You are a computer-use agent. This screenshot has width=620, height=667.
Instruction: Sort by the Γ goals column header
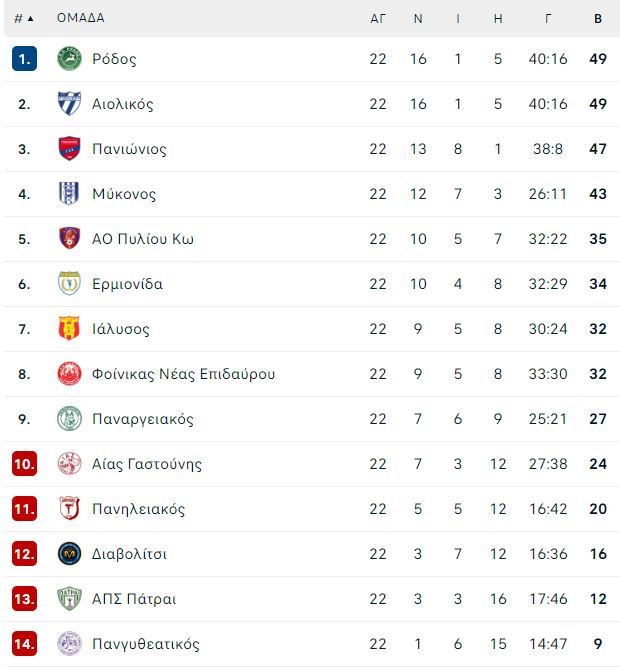coord(548,18)
